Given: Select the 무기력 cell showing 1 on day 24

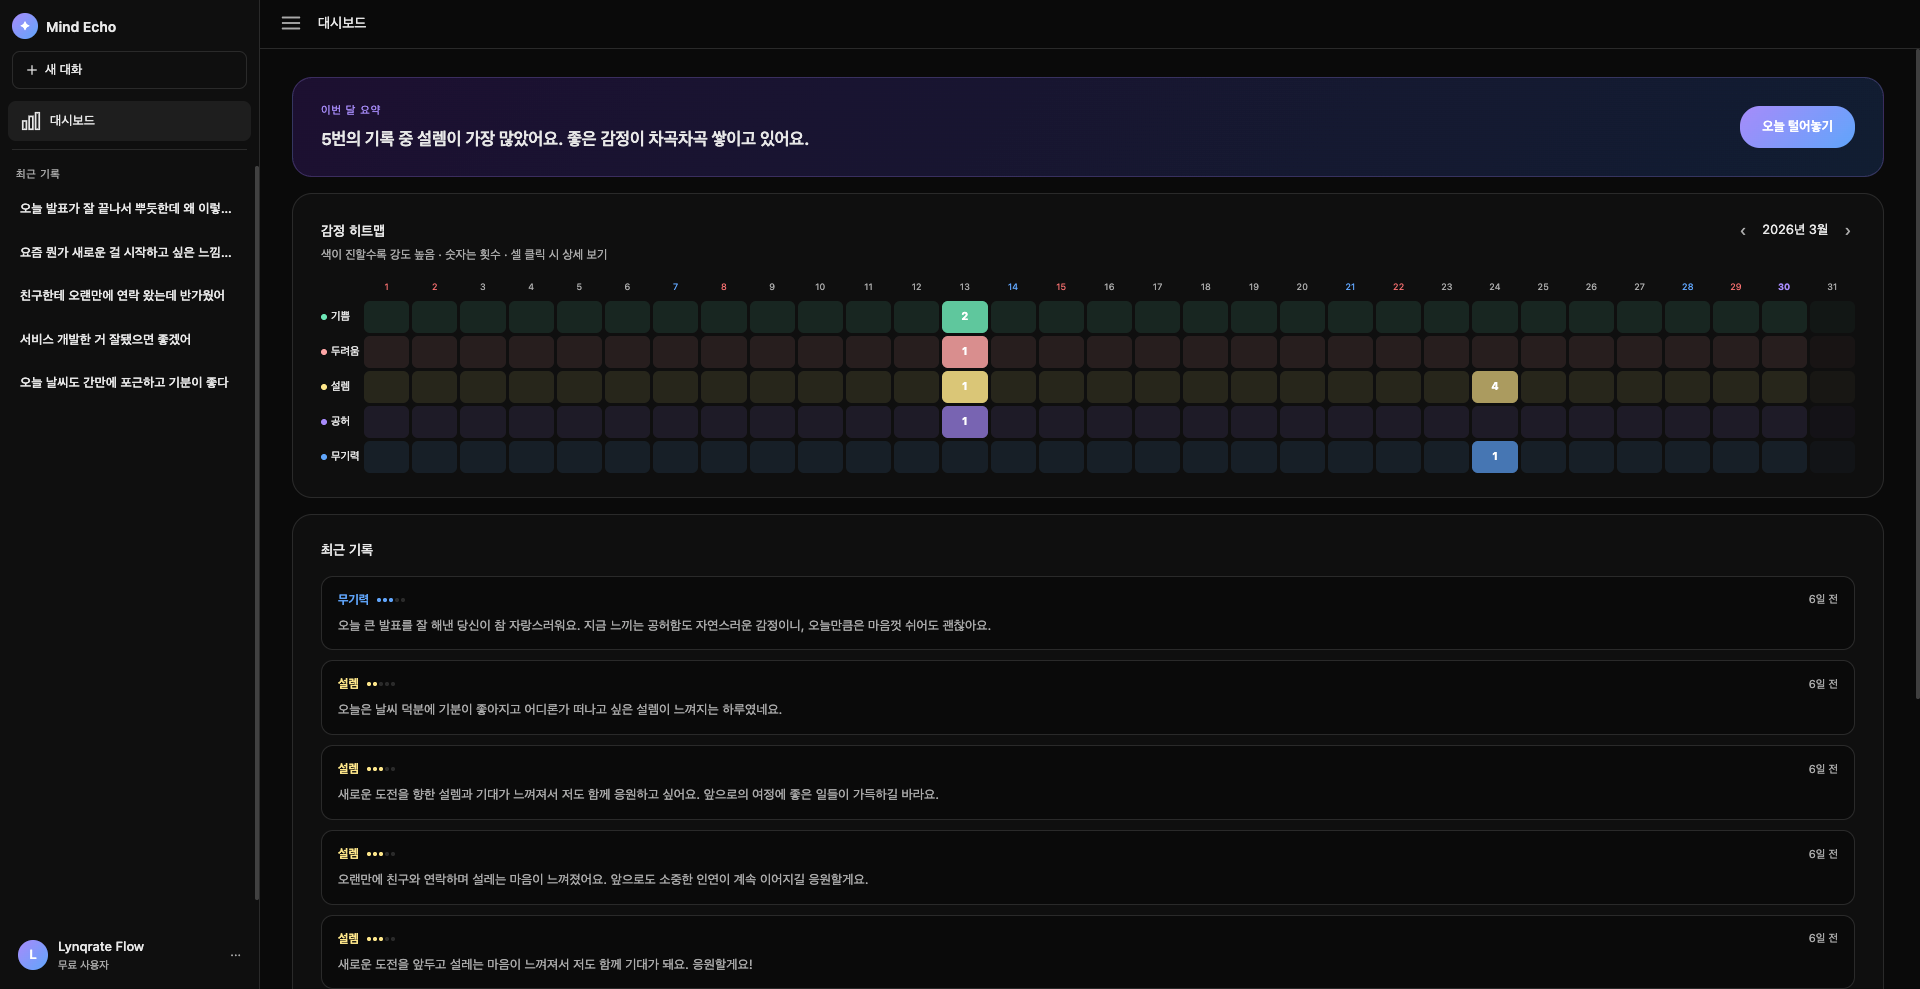Looking at the screenshot, I should [1494, 457].
